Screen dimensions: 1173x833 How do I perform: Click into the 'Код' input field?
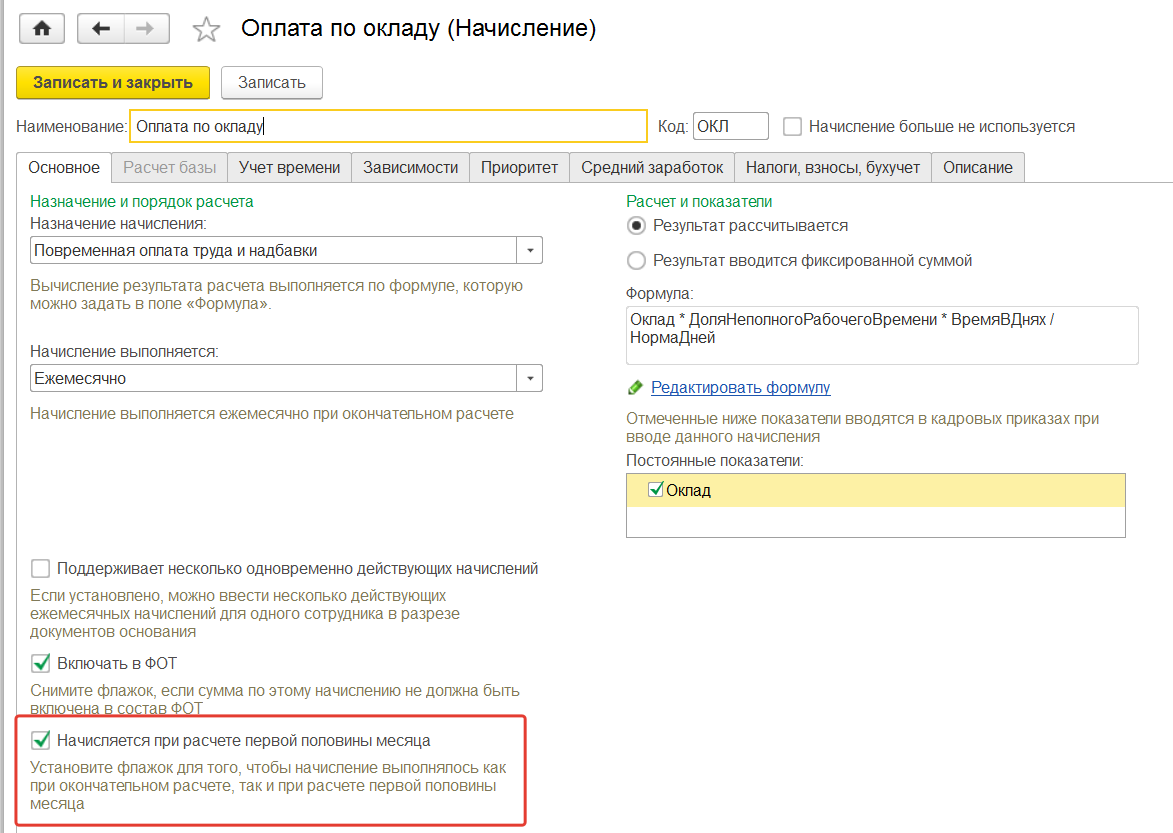tap(730, 126)
